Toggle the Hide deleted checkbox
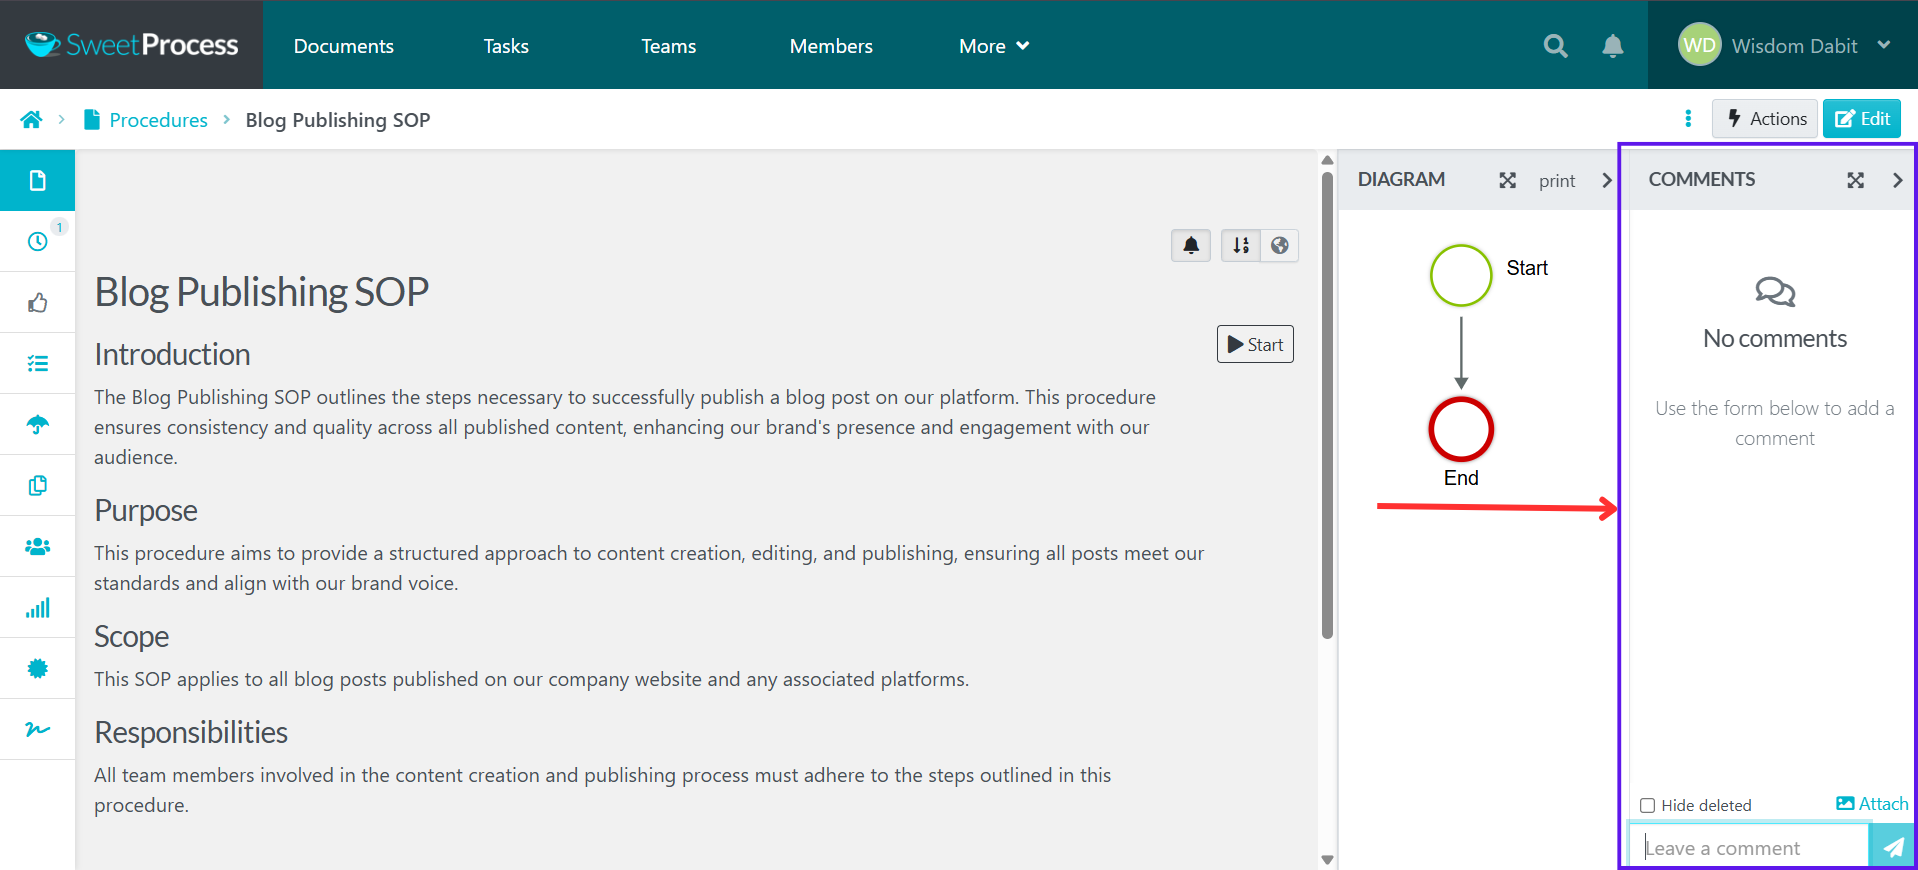1918x870 pixels. click(x=1647, y=805)
